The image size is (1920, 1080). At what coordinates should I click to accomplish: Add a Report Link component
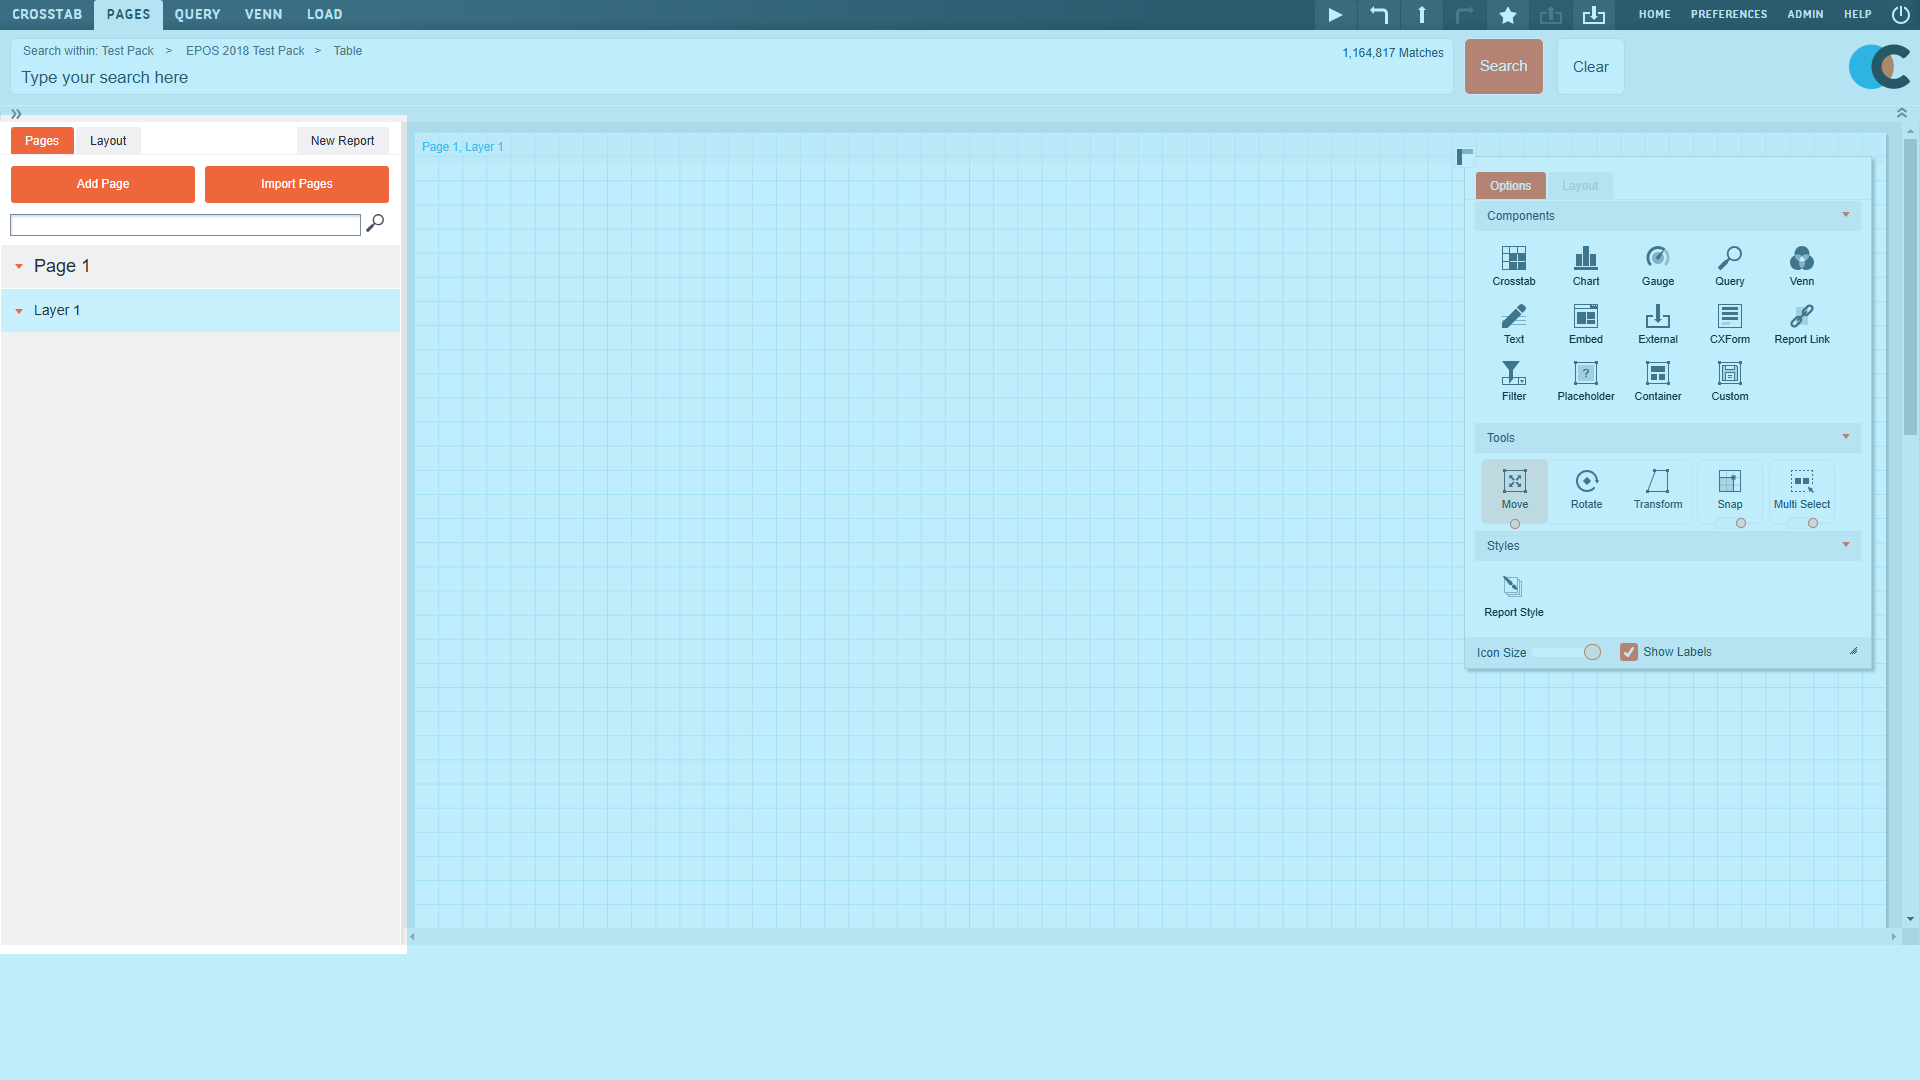1801,323
